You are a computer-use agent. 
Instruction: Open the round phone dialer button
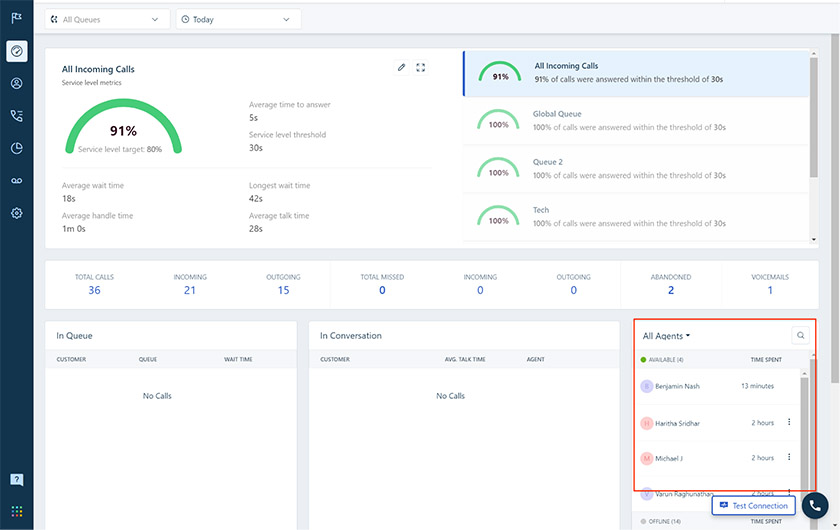point(815,505)
